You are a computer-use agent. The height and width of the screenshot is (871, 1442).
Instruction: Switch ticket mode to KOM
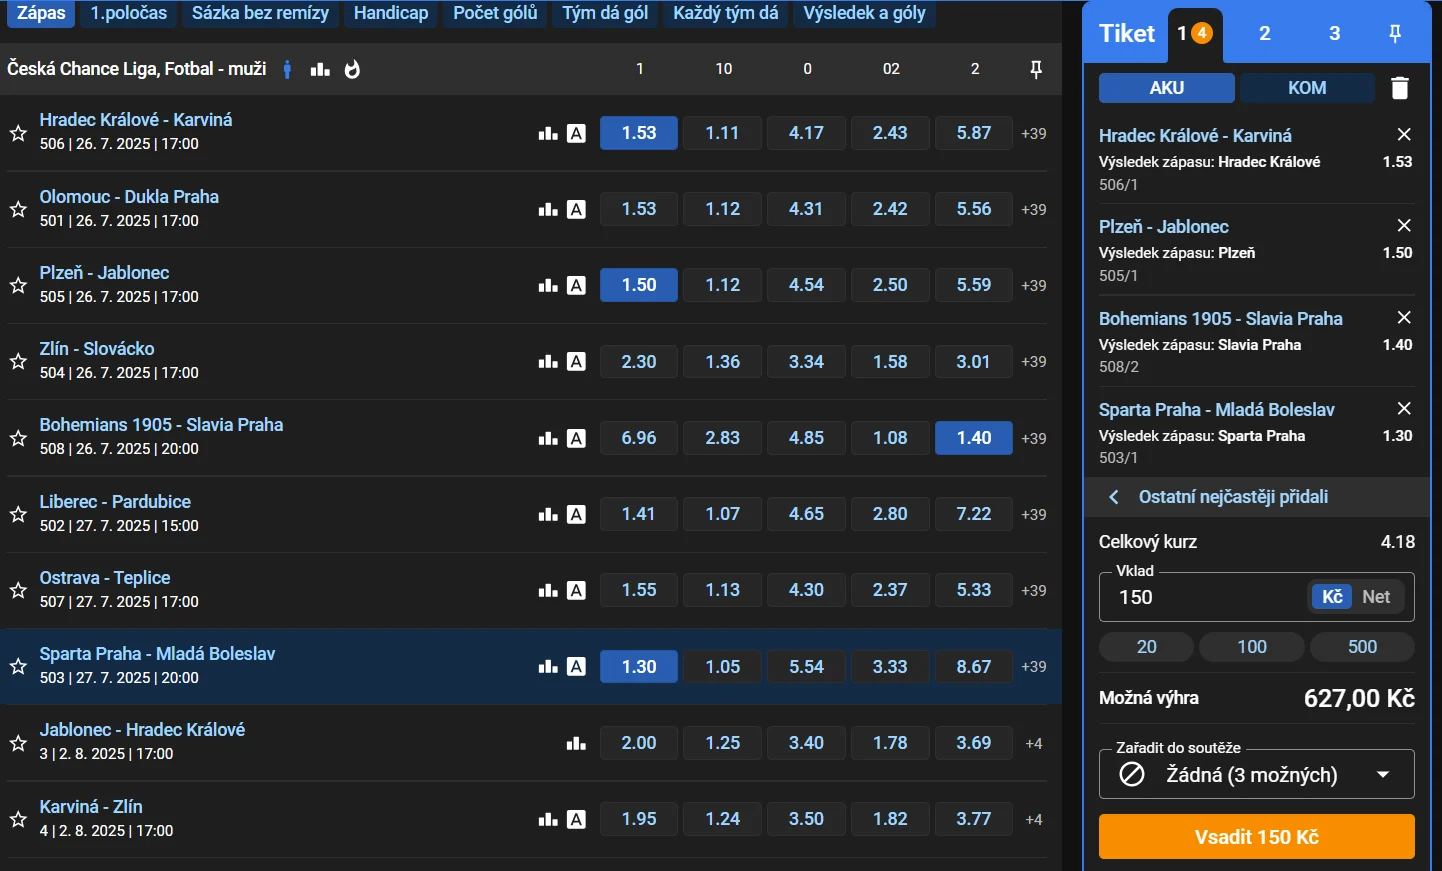pyautogui.click(x=1306, y=88)
